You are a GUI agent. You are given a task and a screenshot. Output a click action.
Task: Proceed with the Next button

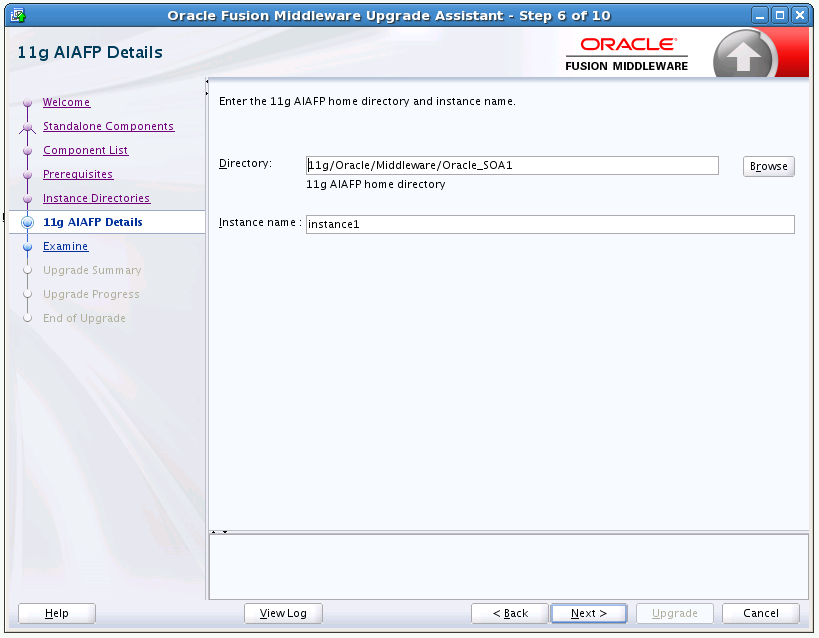(589, 613)
